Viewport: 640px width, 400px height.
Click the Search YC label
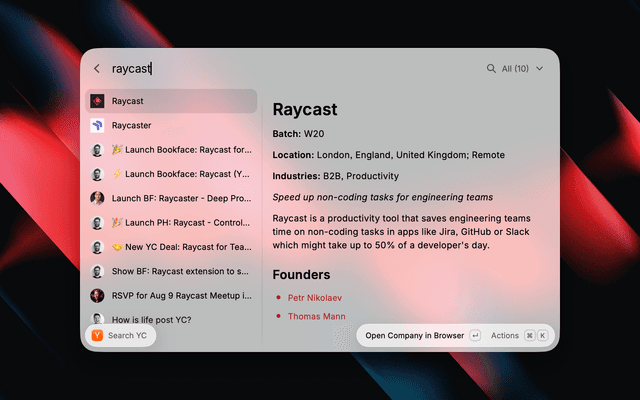tap(127, 336)
